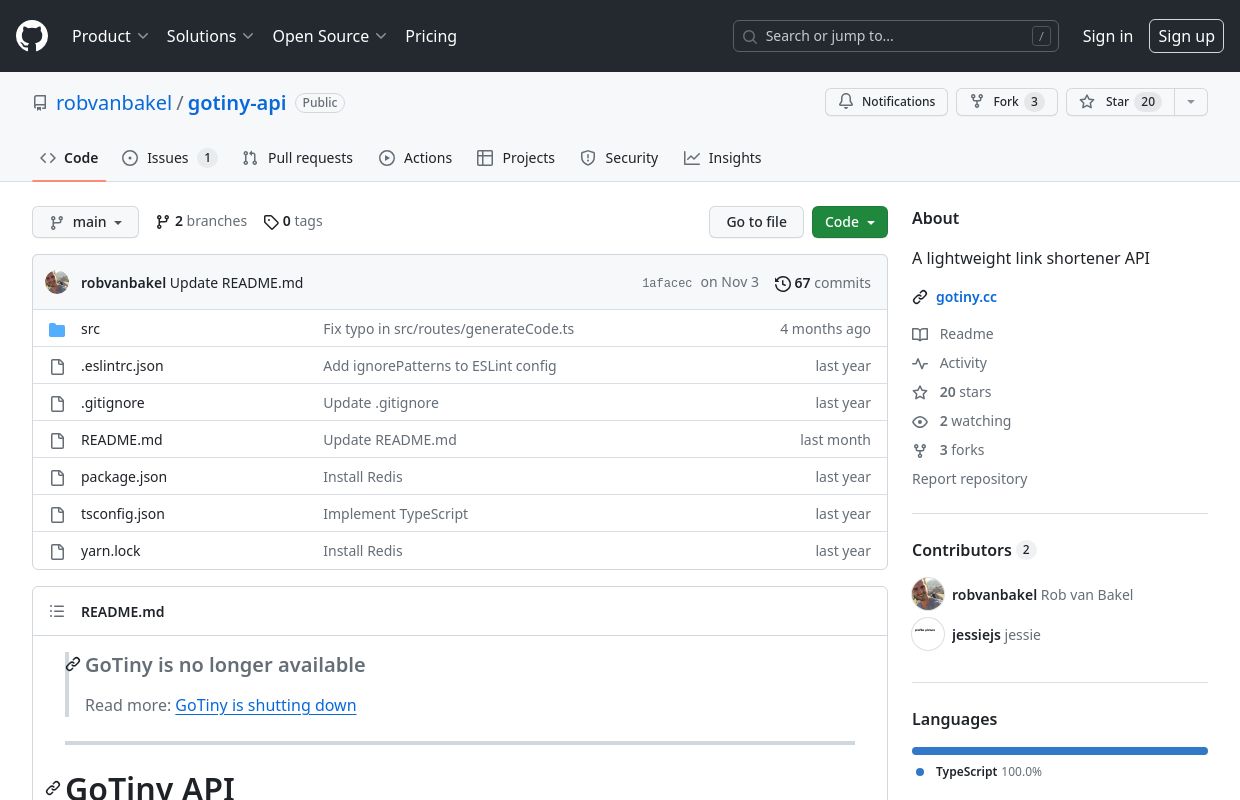Click the history clock icon beside 67 commits
This screenshot has height=800, width=1240.
[783, 283]
